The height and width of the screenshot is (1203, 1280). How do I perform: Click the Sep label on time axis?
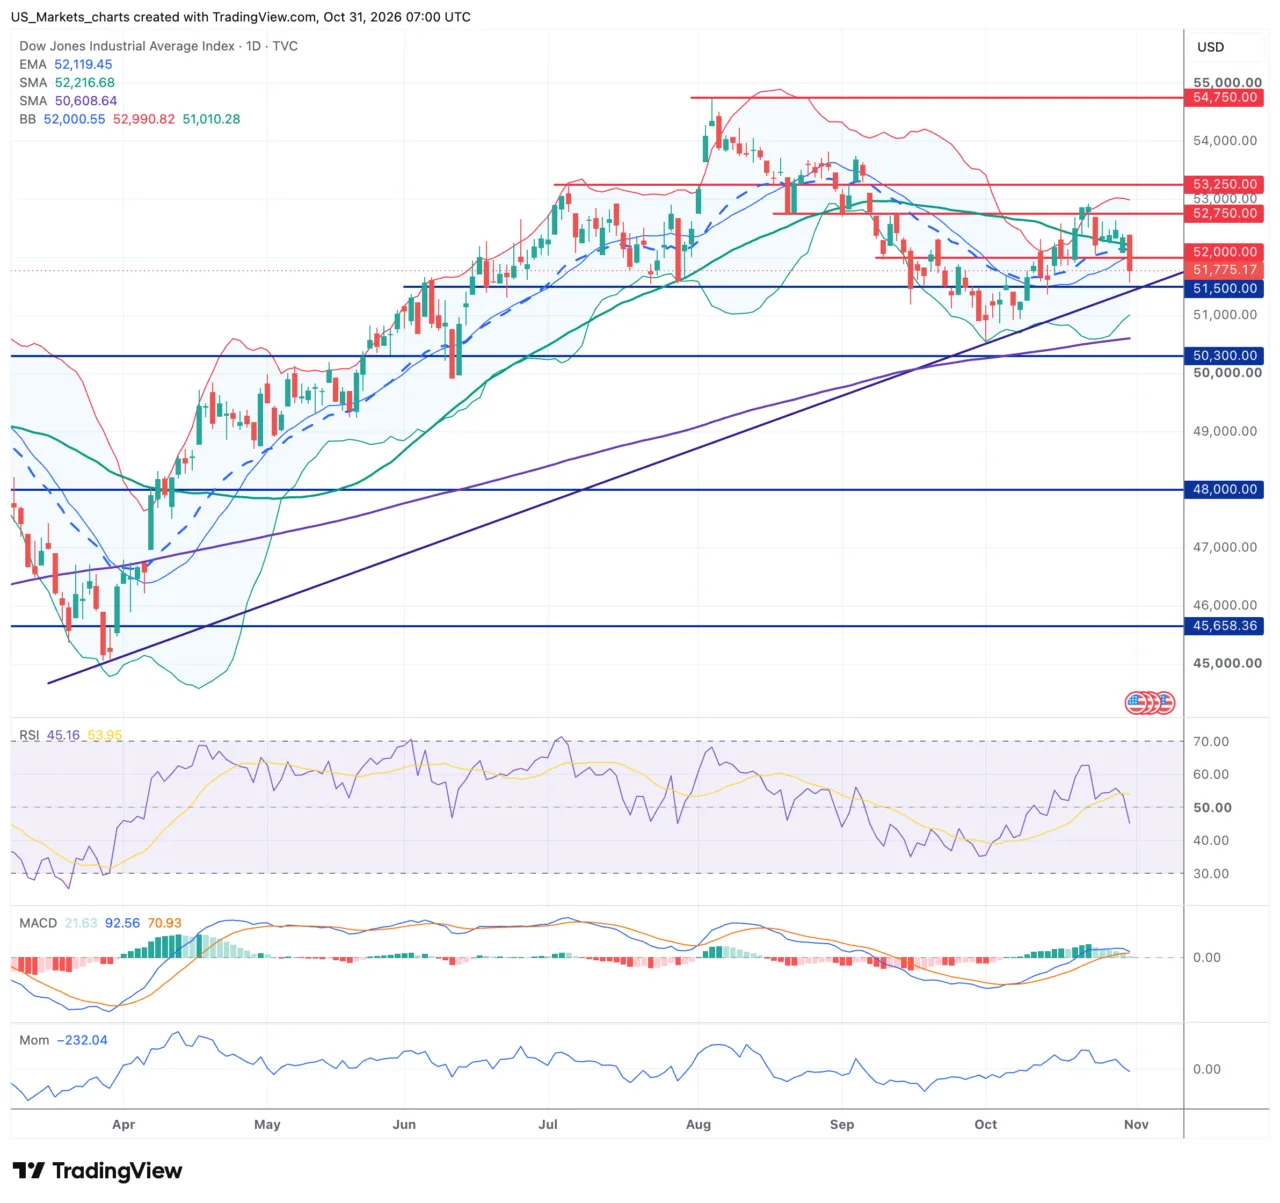click(x=842, y=1124)
